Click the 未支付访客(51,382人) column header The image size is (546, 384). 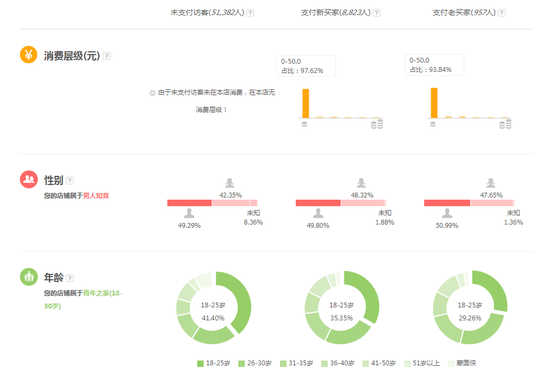[x=207, y=13]
